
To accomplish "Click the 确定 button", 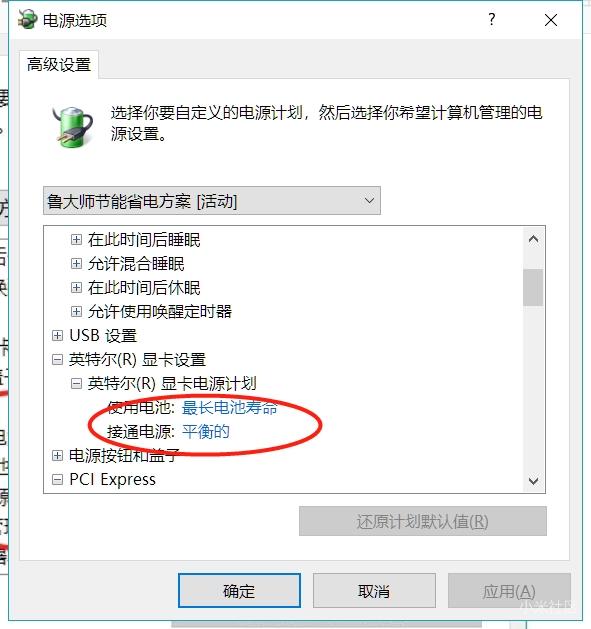I will [239, 590].
